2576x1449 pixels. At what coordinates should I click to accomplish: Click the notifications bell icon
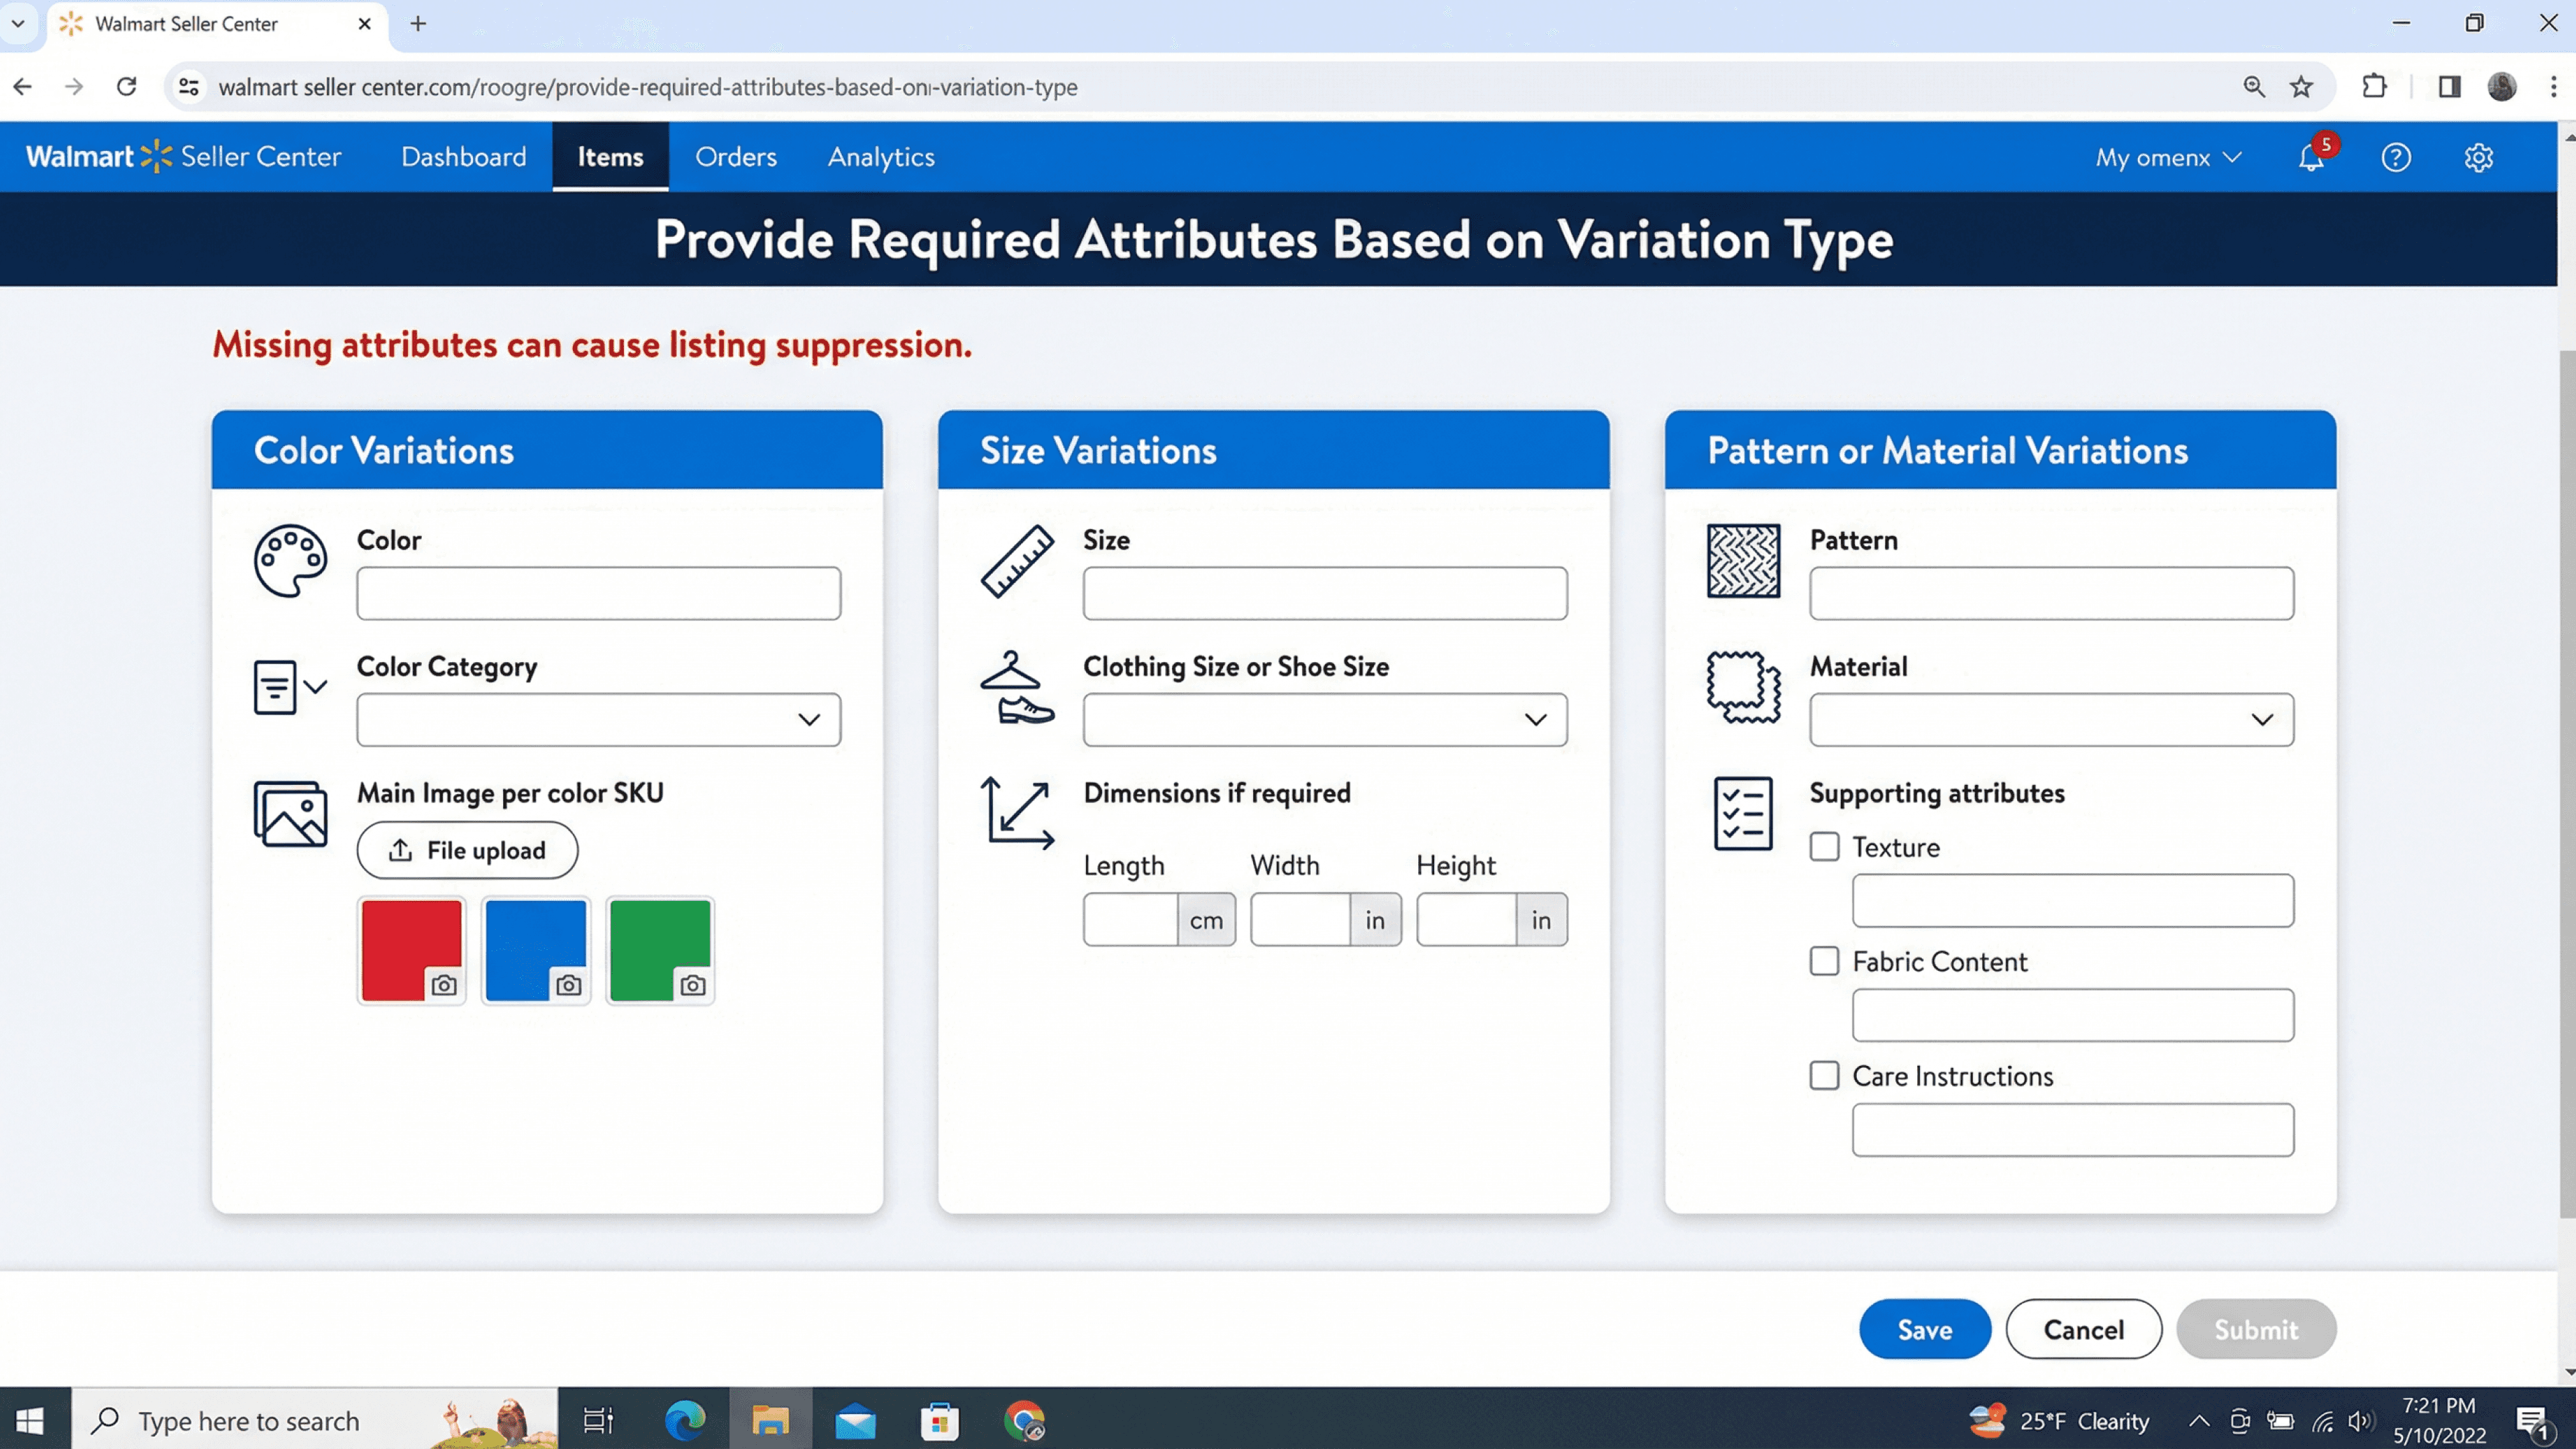[2310, 158]
